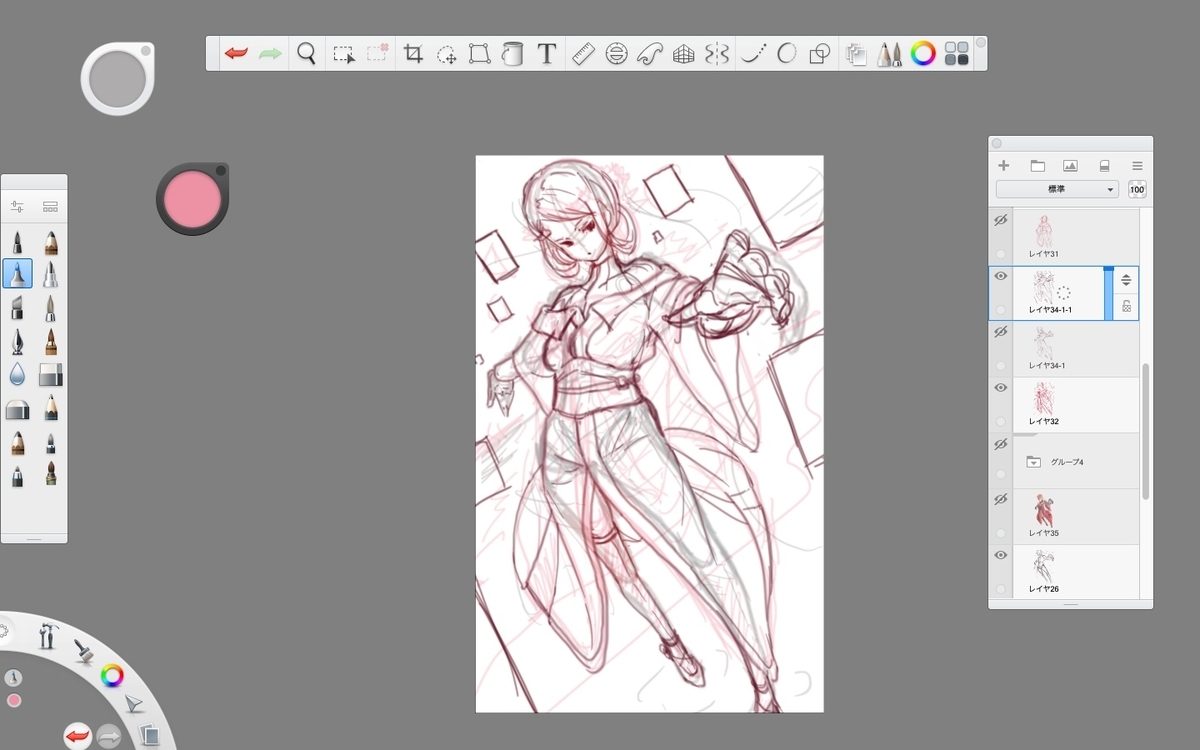Open the Brush Palette from top toolbar
The width and height of the screenshot is (1200, 750).
[889, 54]
